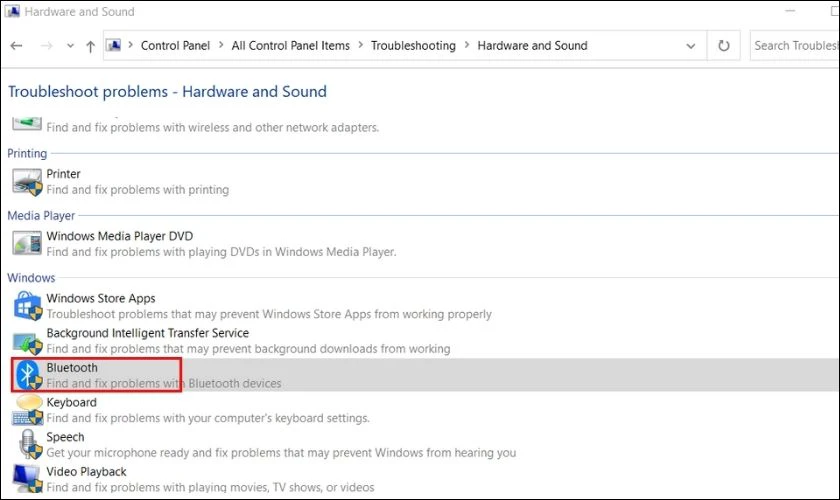The height and width of the screenshot is (500, 840).
Task: Expand chevron after All Control Panel Items
Action: tap(361, 46)
